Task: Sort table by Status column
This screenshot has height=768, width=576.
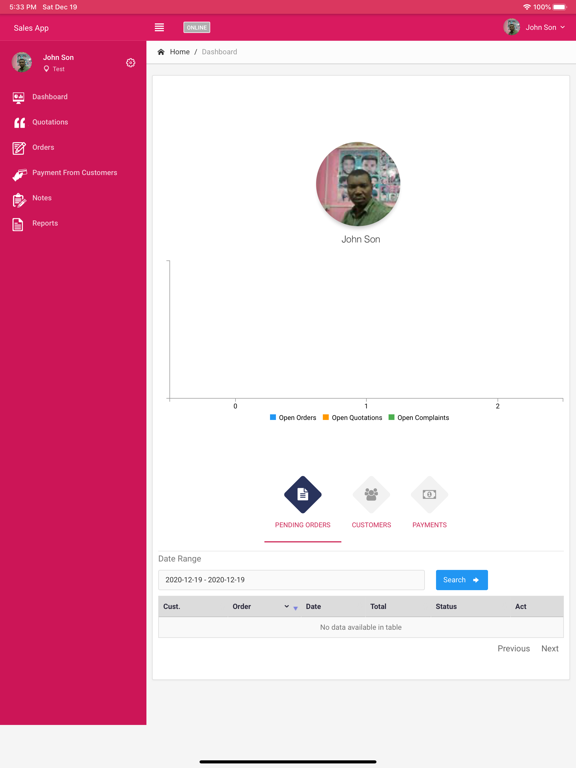Action: click(446, 606)
